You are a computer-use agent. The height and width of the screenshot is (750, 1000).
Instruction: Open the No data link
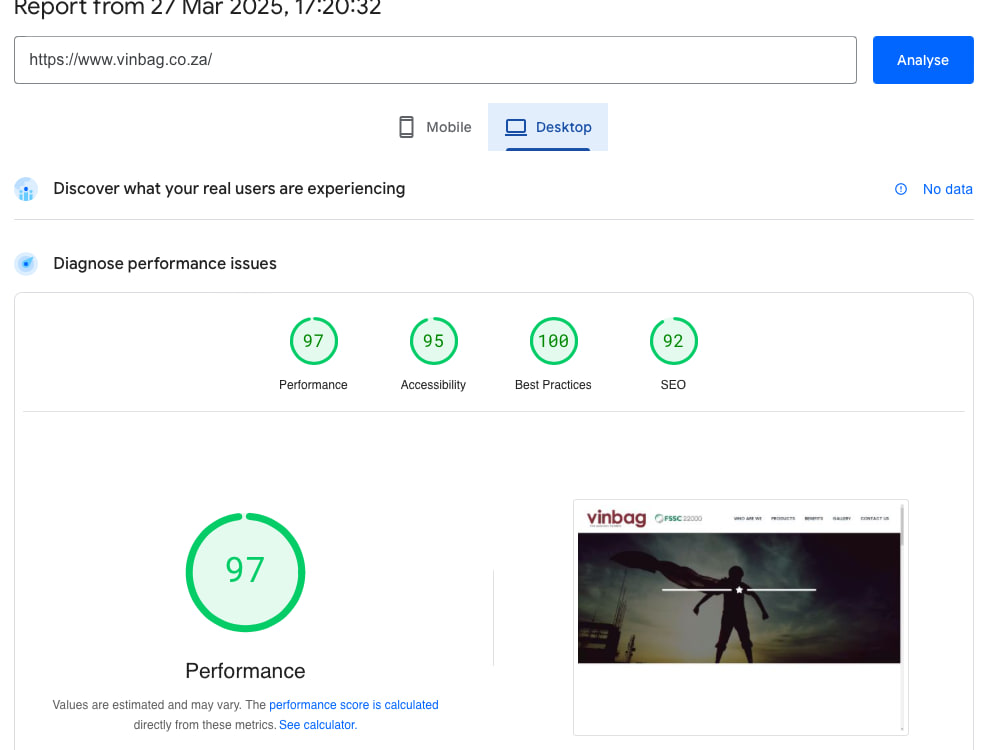947,189
